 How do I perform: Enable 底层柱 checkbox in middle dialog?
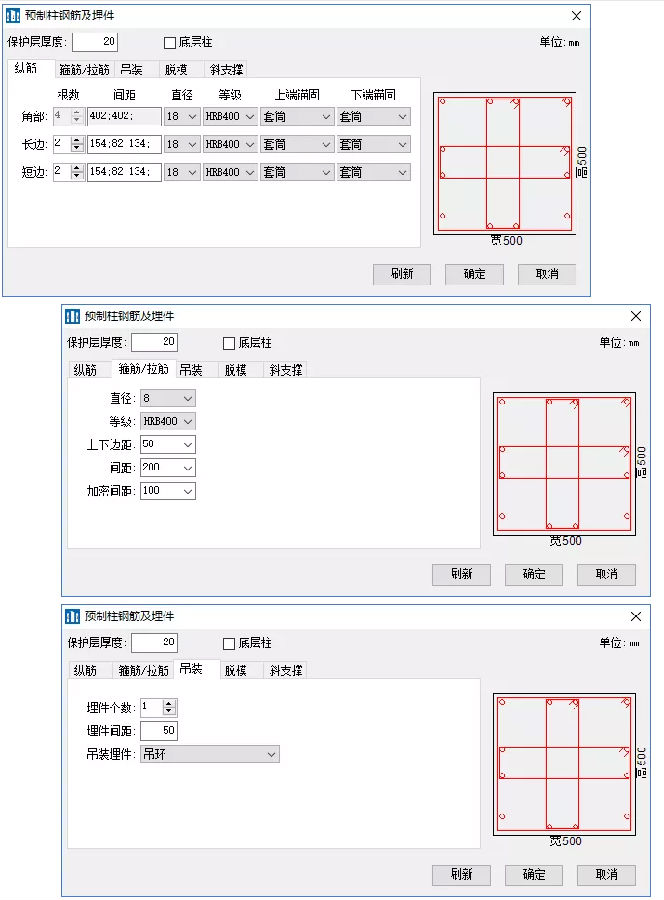(229, 343)
